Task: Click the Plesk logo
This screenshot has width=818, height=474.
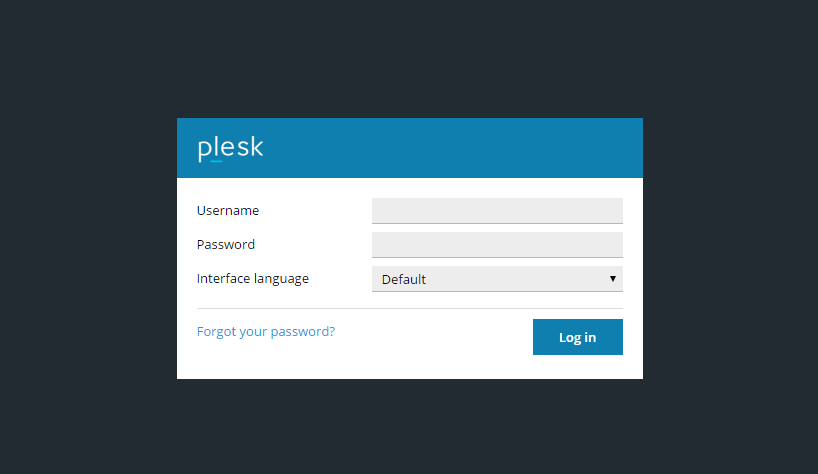Action: tap(230, 148)
